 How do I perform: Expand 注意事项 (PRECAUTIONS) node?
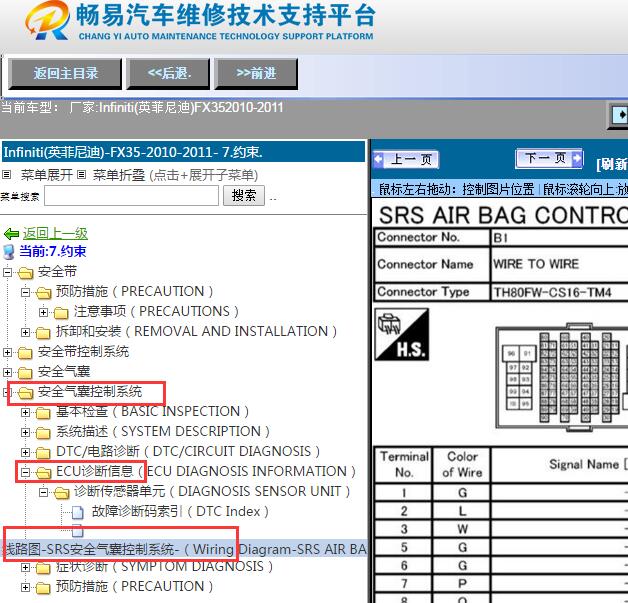pos(43,312)
